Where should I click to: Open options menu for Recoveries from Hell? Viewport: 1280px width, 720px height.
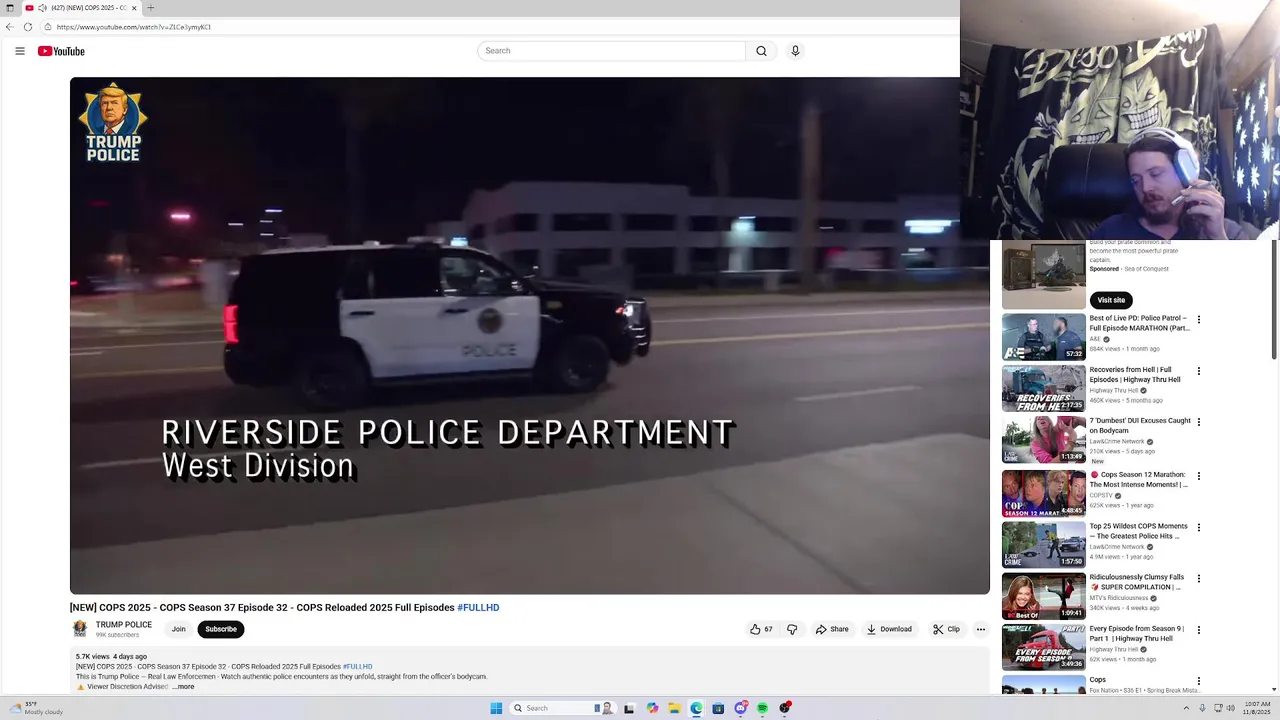pos(1199,371)
